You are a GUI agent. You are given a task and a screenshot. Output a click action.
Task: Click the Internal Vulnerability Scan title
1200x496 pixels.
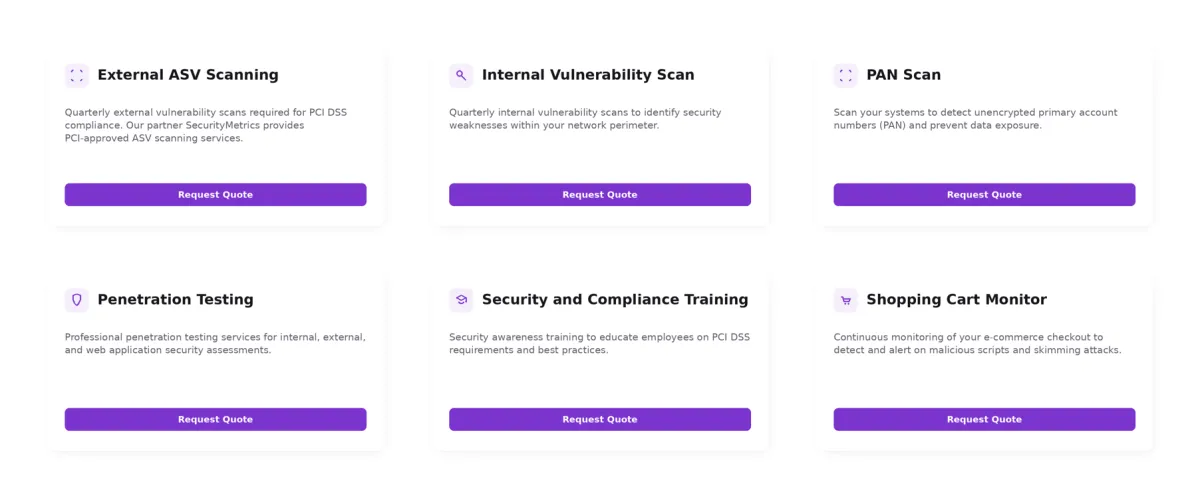pyautogui.click(x=588, y=75)
